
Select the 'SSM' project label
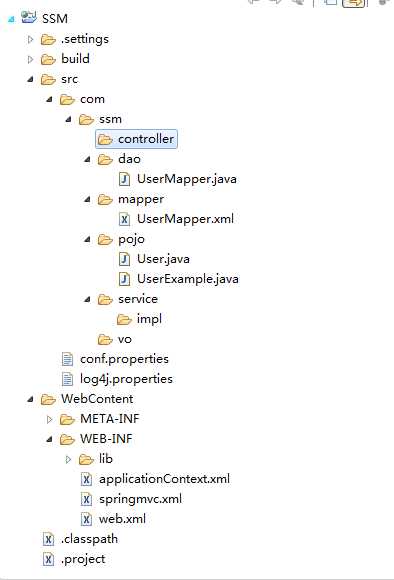[55, 19]
